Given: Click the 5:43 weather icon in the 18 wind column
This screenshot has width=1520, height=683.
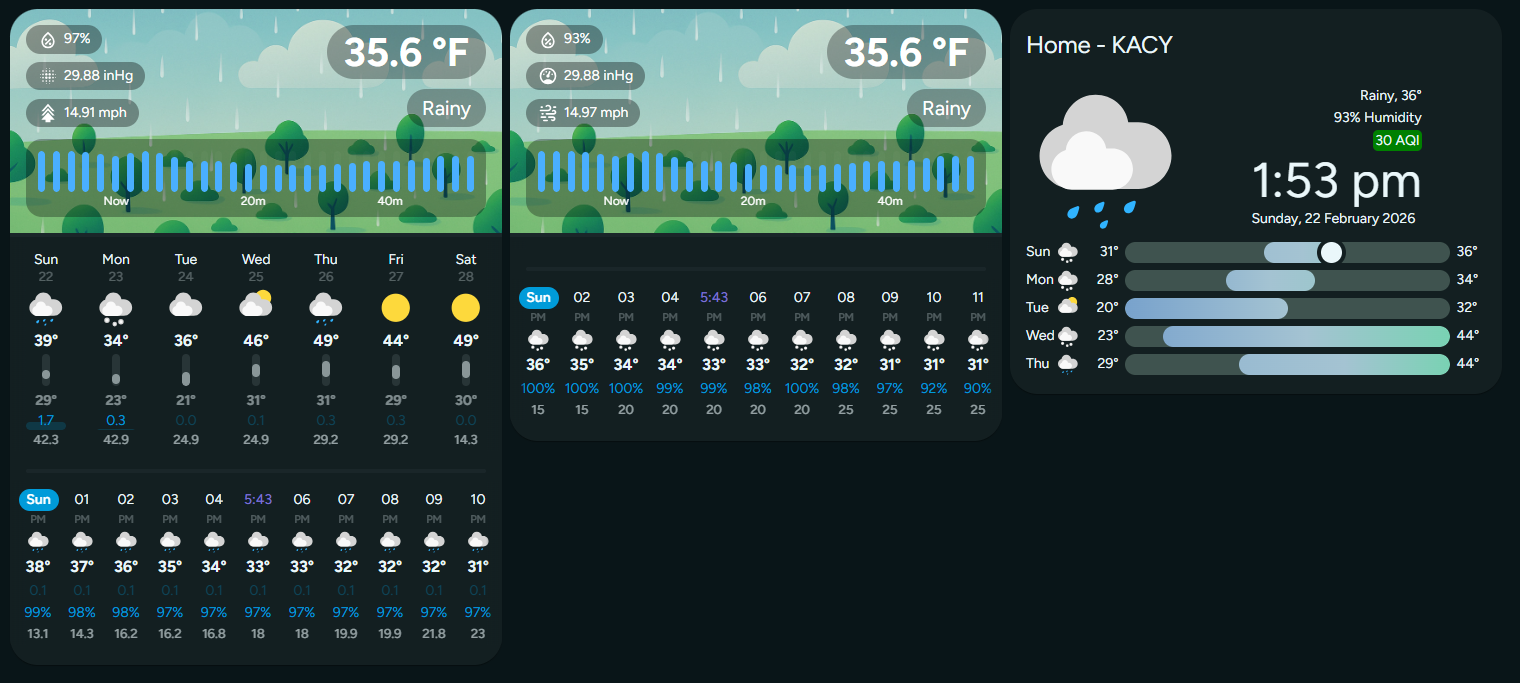Looking at the screenshot, I should coord(258,541).
